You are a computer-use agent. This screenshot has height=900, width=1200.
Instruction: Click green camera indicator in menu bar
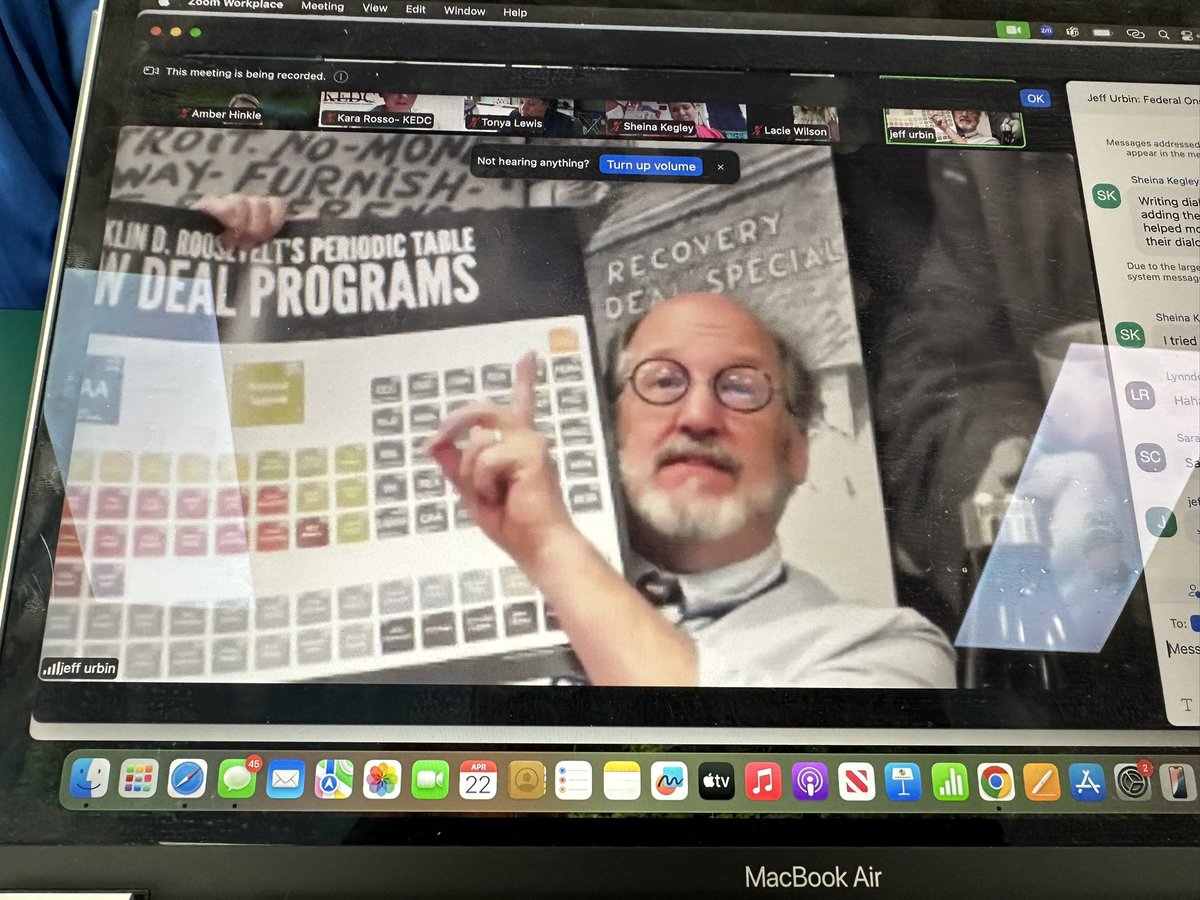click(1012, 30)
